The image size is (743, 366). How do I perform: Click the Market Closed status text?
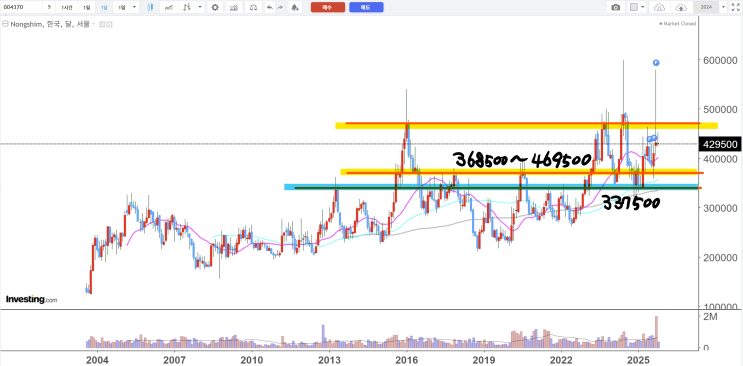point(679,24)
